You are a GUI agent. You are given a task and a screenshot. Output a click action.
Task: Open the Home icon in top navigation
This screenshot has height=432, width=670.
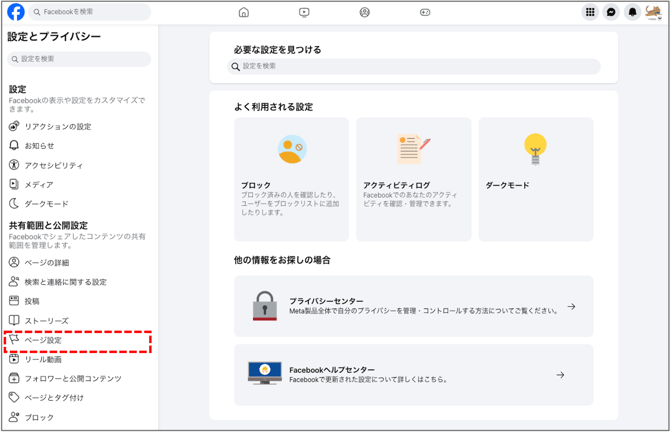(244, 12)
